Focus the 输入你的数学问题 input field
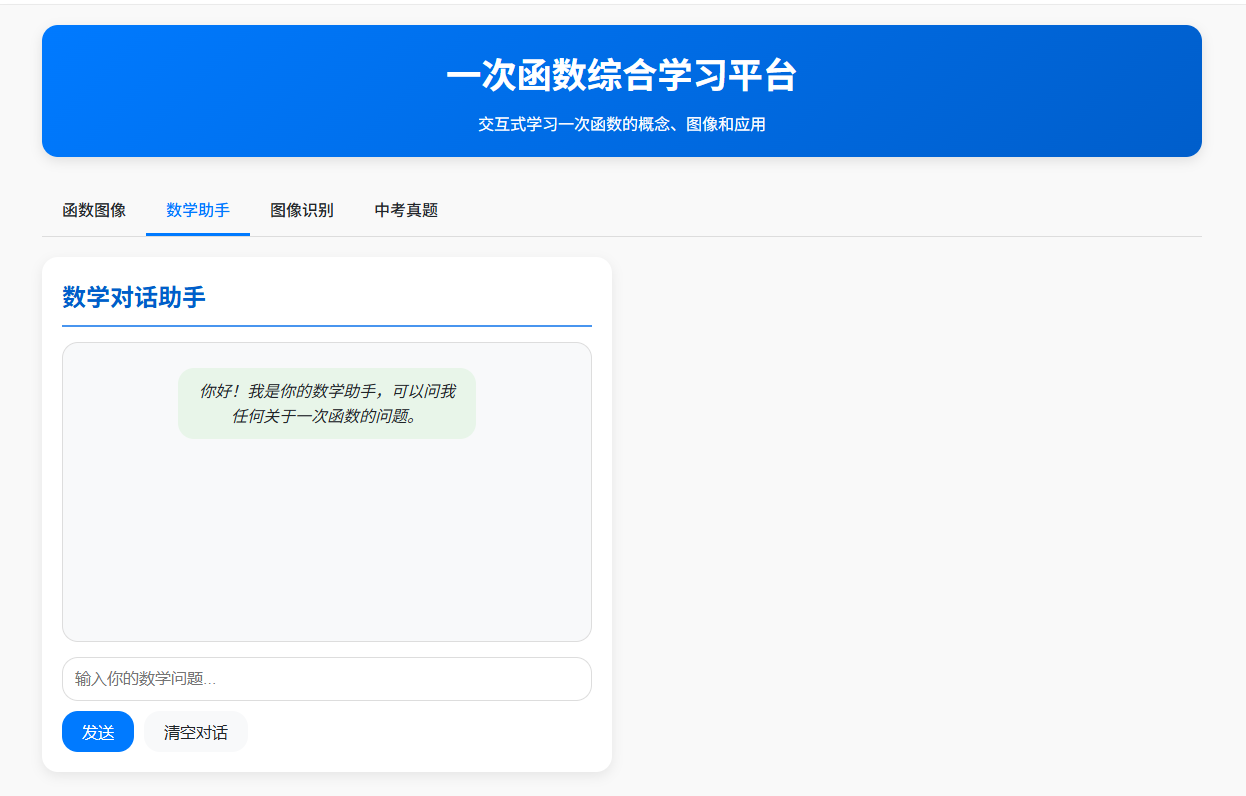 327,679
